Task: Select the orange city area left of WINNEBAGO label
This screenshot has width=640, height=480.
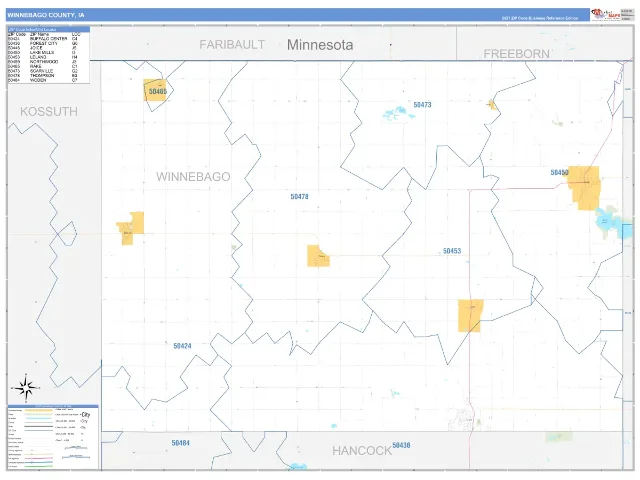Action: [x=131, y=228]
